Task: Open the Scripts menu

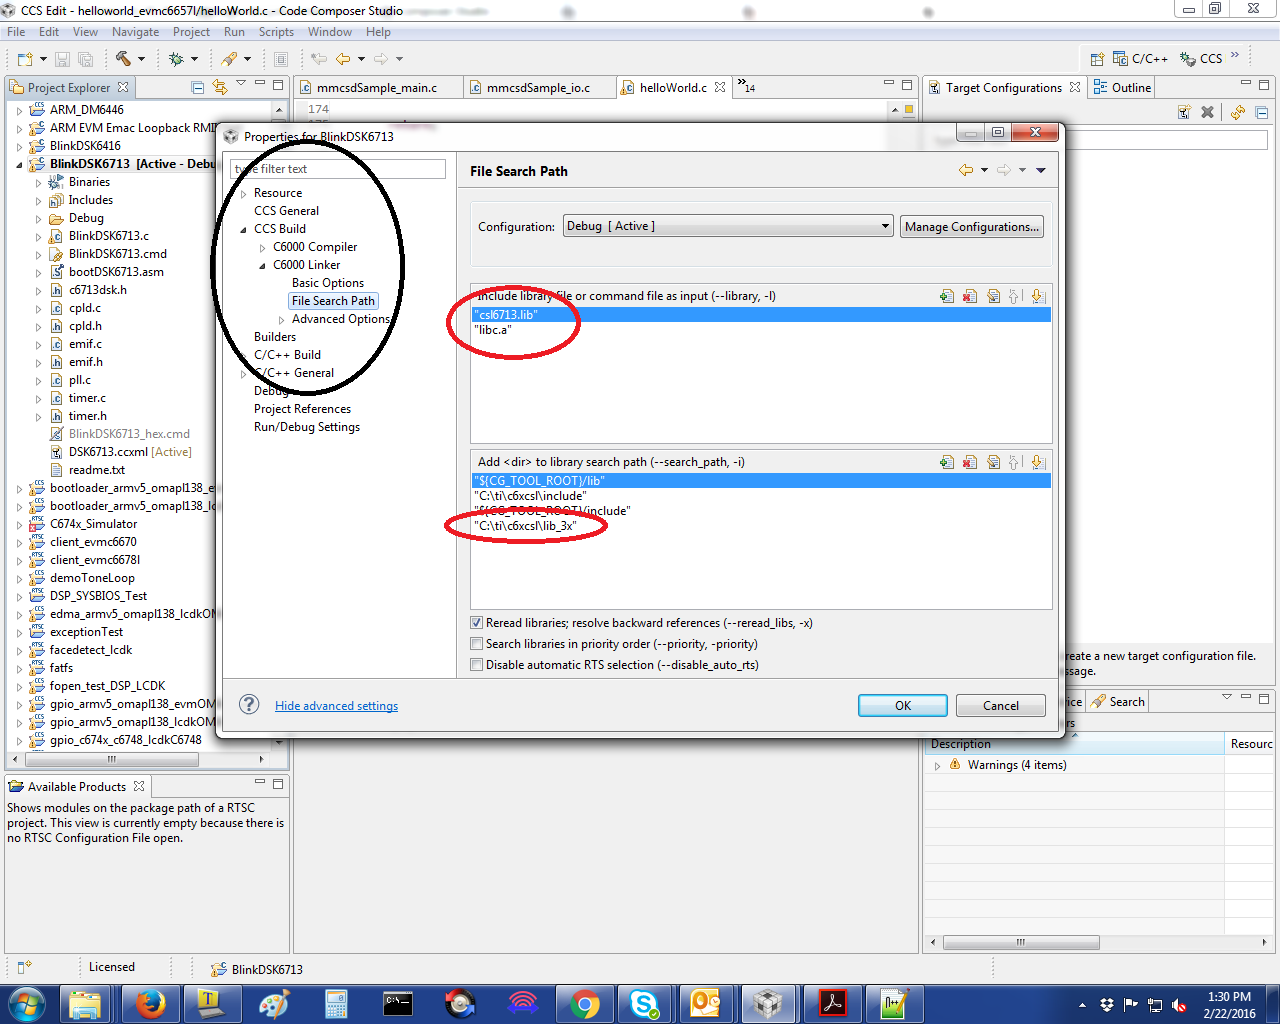Action: (x=276, y=32)
